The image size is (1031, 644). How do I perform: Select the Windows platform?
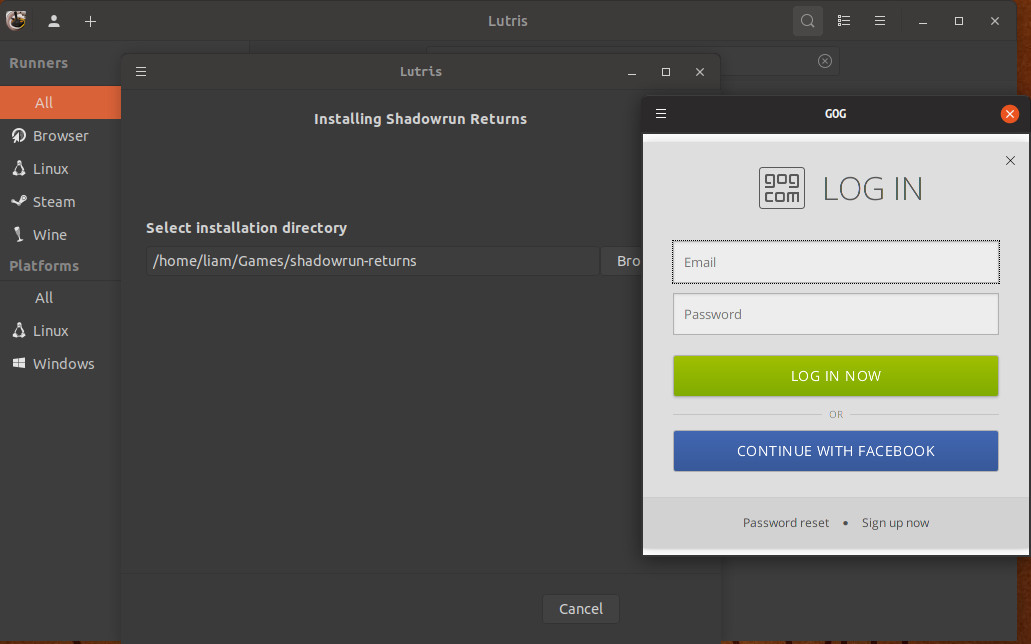click(x=60, y=363)
